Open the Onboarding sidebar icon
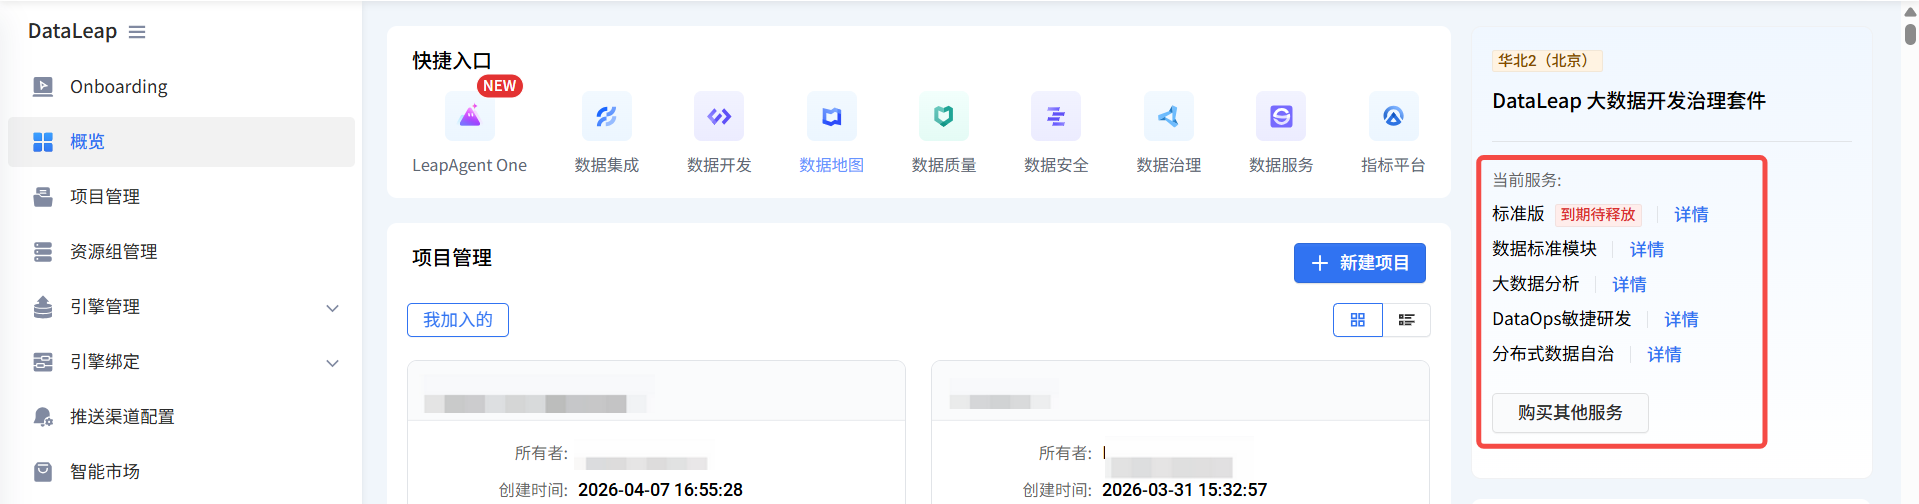The height and width of the screenshot is (504, 1919). click(x=43, y=87)
